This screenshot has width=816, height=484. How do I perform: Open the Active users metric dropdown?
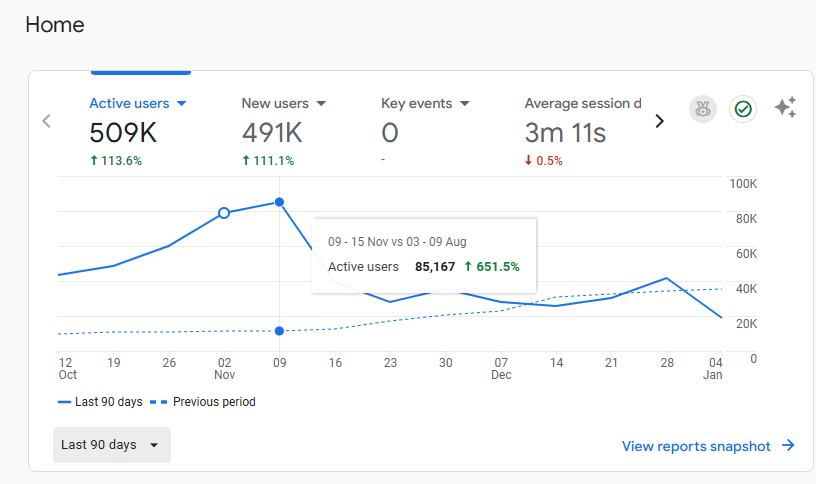point(182,104)
